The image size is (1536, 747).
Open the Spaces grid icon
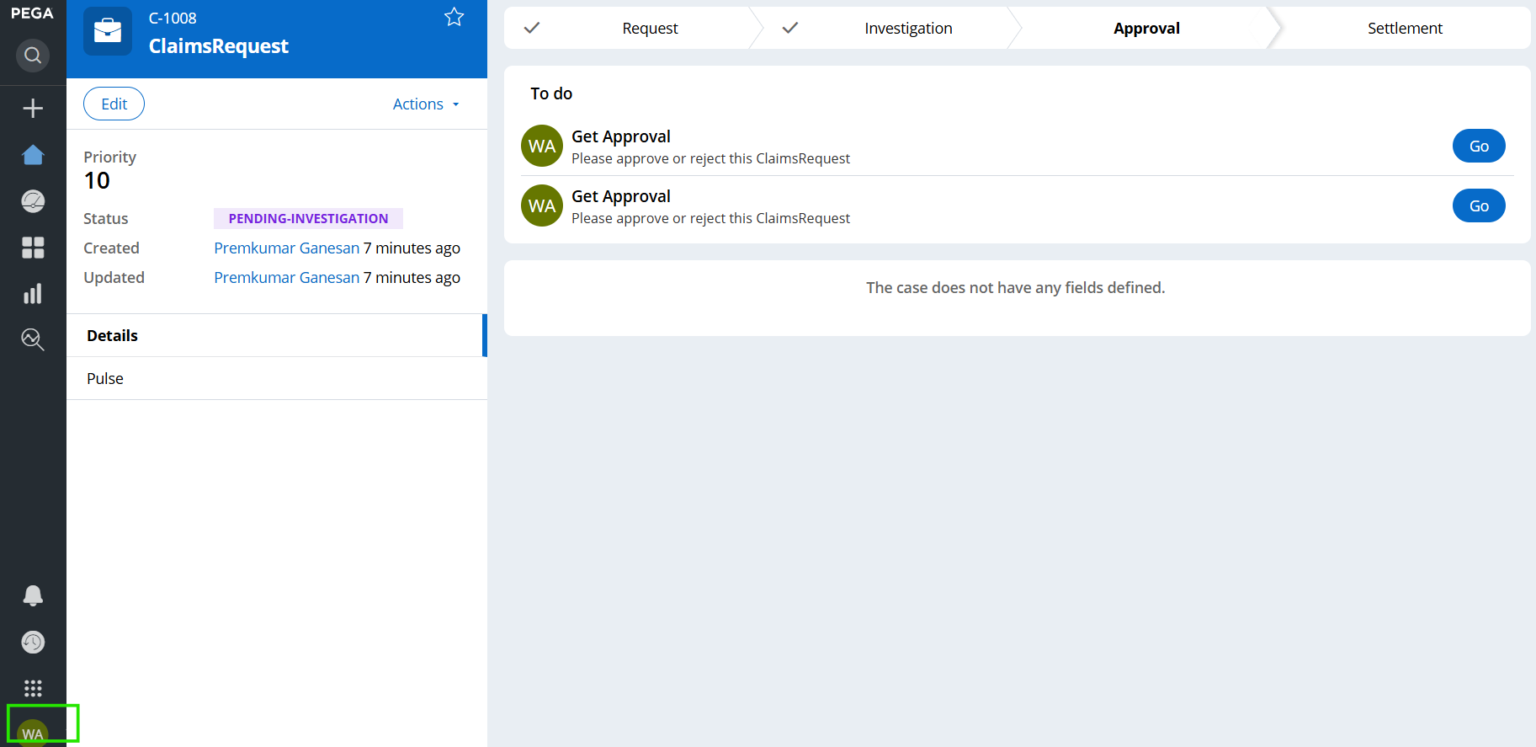(x=33, y=248)
